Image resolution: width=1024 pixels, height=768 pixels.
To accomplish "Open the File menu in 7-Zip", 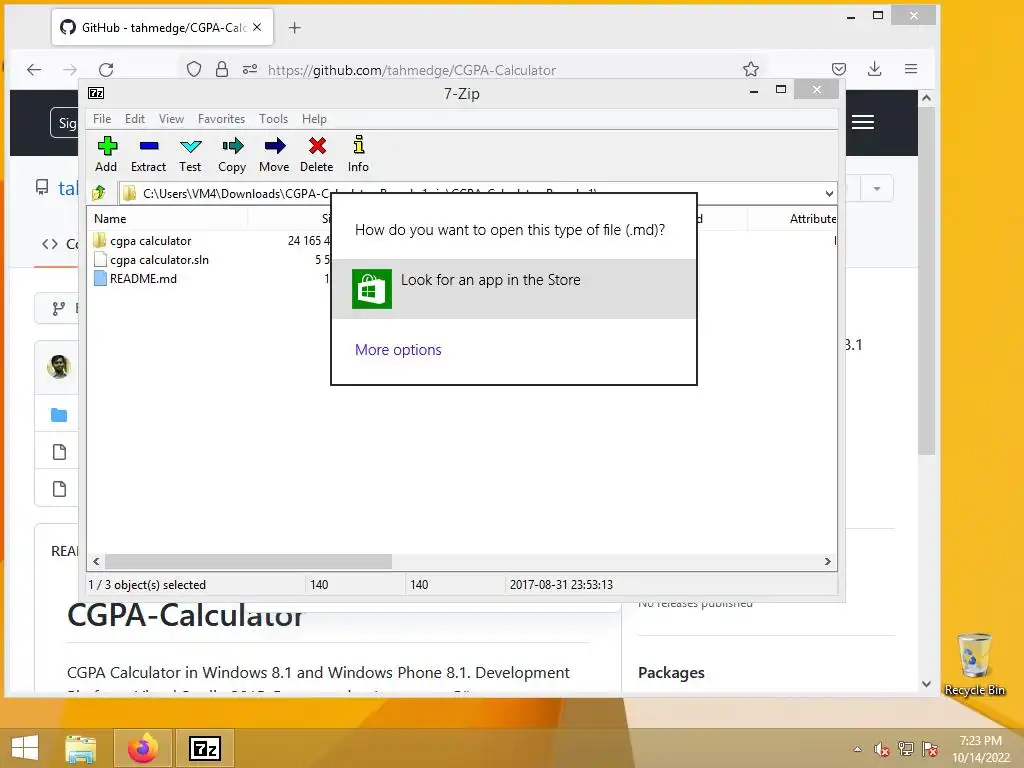I will pyautogui.click(x=102, y=119).
